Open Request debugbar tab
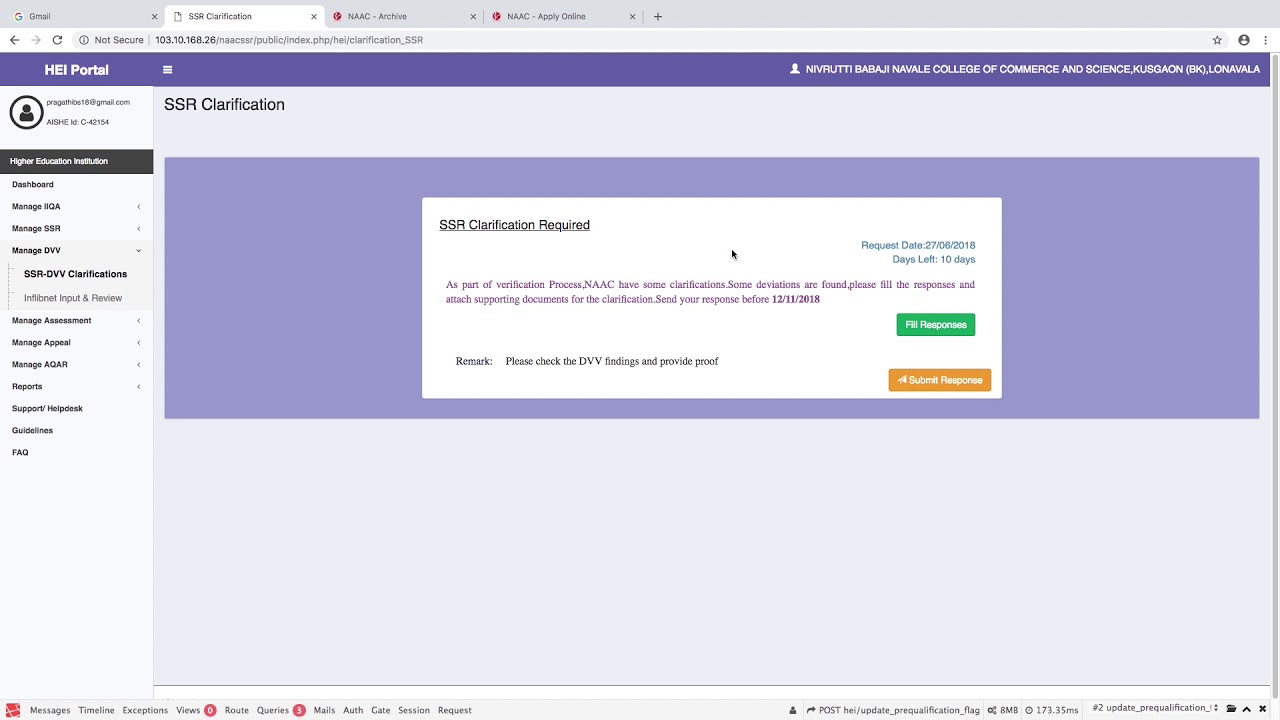Screen dimensions: 1280x720 pos(455,710)
